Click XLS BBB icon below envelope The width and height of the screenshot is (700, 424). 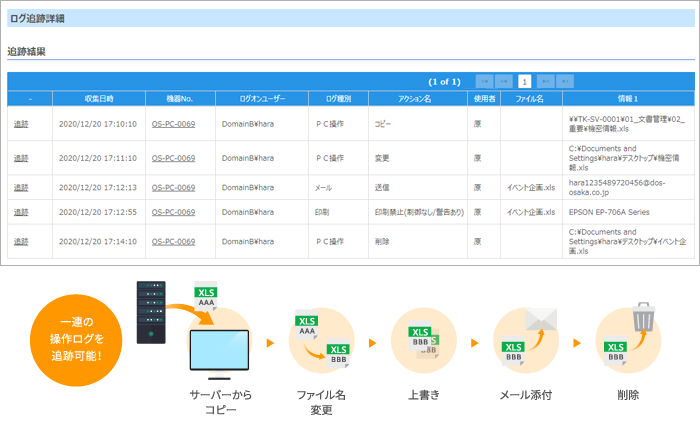pyautogui.click(x=513, y=351)
